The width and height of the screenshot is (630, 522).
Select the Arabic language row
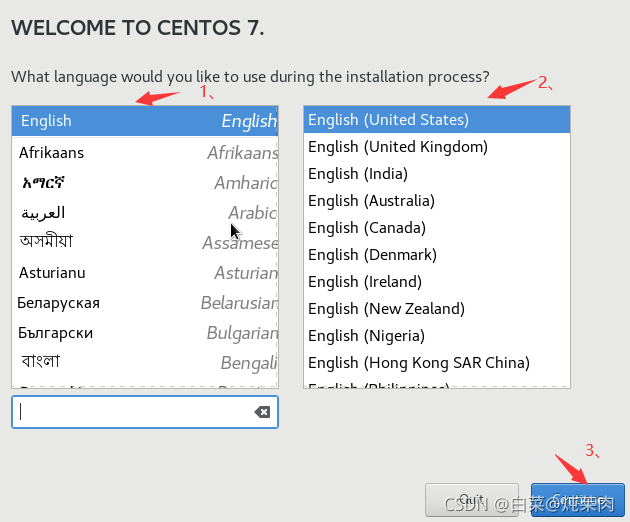pos(145,213)
